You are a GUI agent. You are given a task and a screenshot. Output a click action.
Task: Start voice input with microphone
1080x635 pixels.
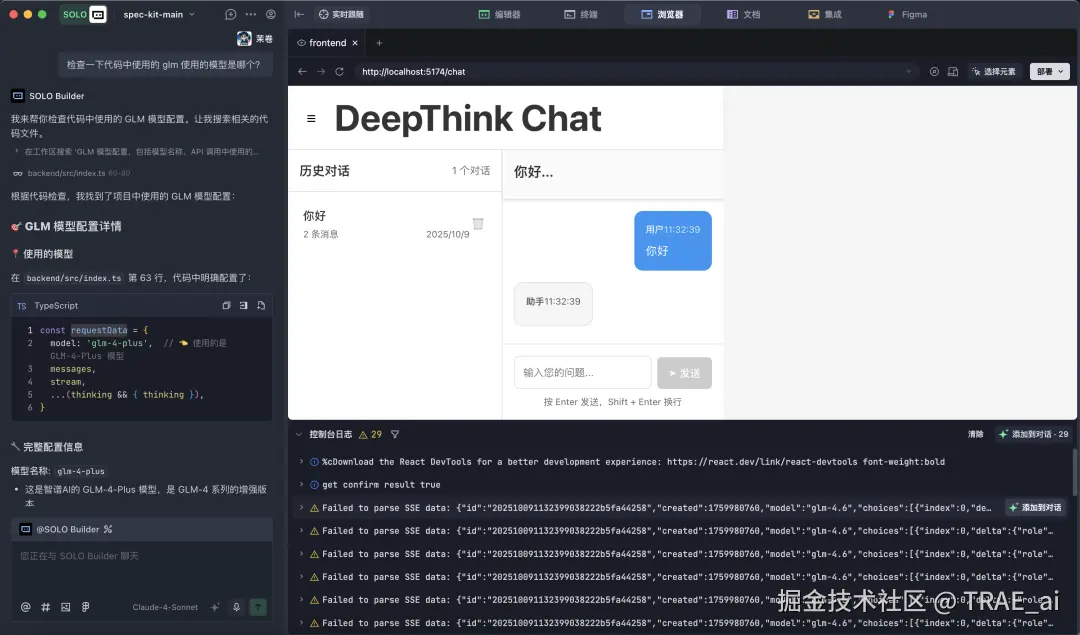pyautogui.click(x=236, y=607)
